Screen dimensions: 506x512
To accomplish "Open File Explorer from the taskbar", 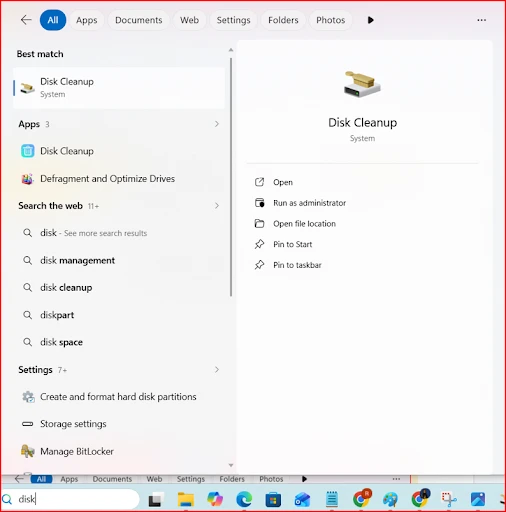I will 186,499.
